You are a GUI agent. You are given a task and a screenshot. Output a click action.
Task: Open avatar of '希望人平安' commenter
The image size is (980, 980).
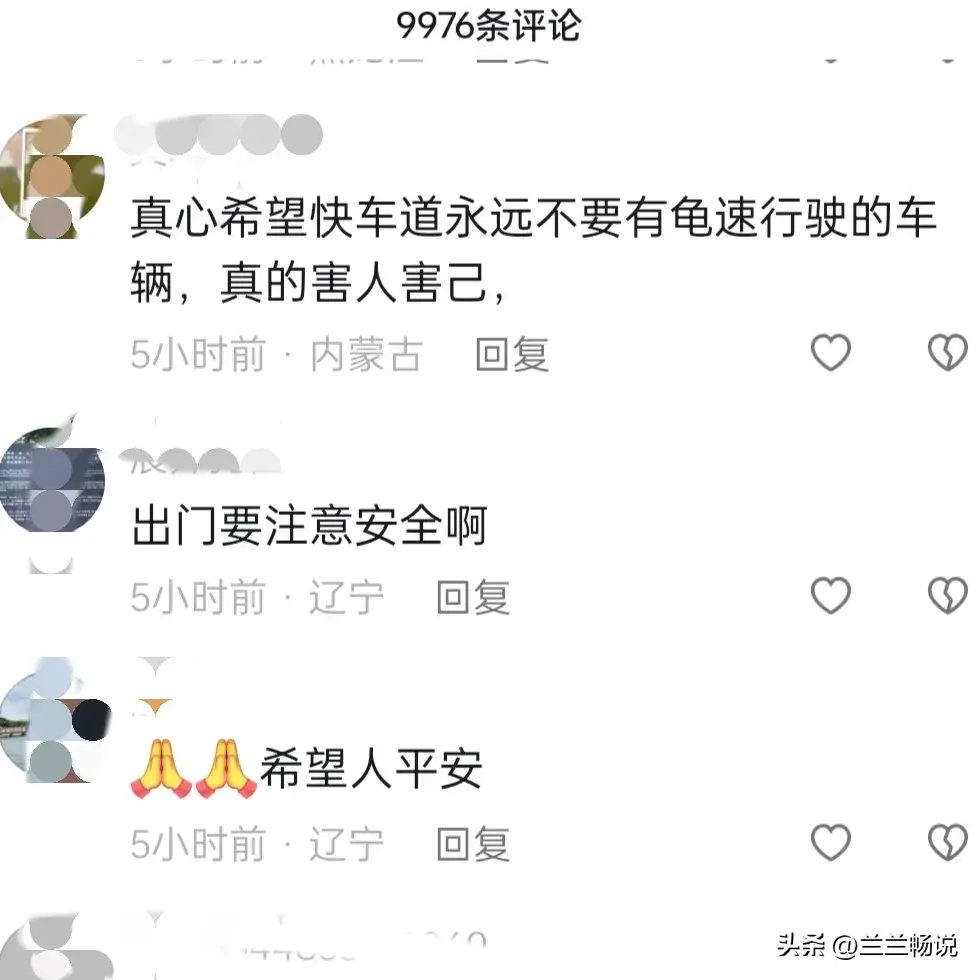[55, 720]
